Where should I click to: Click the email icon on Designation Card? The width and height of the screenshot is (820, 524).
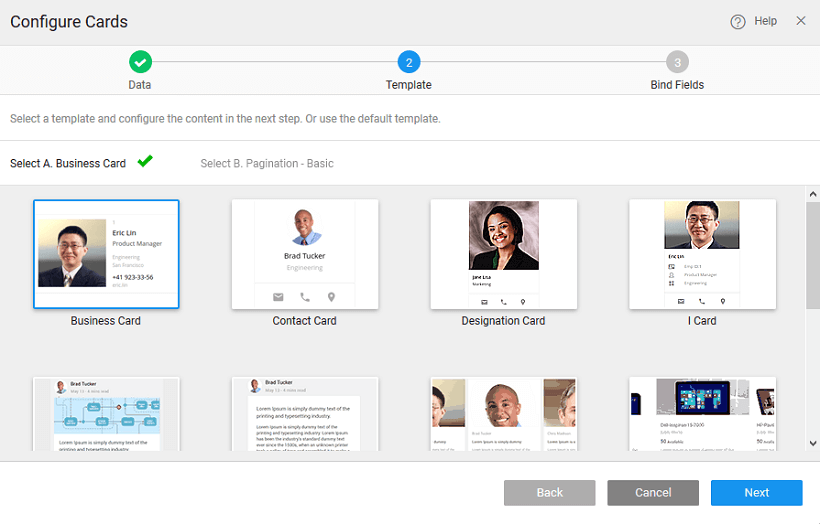(x=485, y=301)
